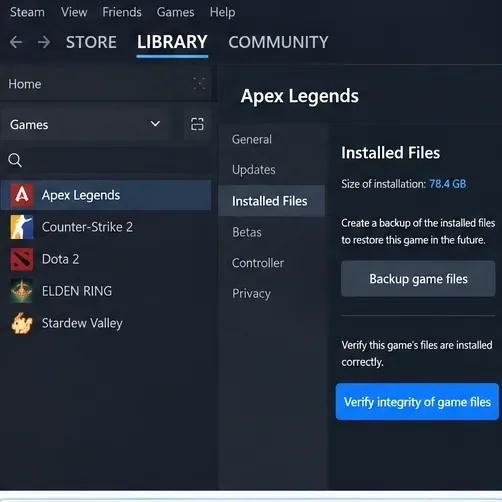Open the Steam menu

[x=27, y=12]
